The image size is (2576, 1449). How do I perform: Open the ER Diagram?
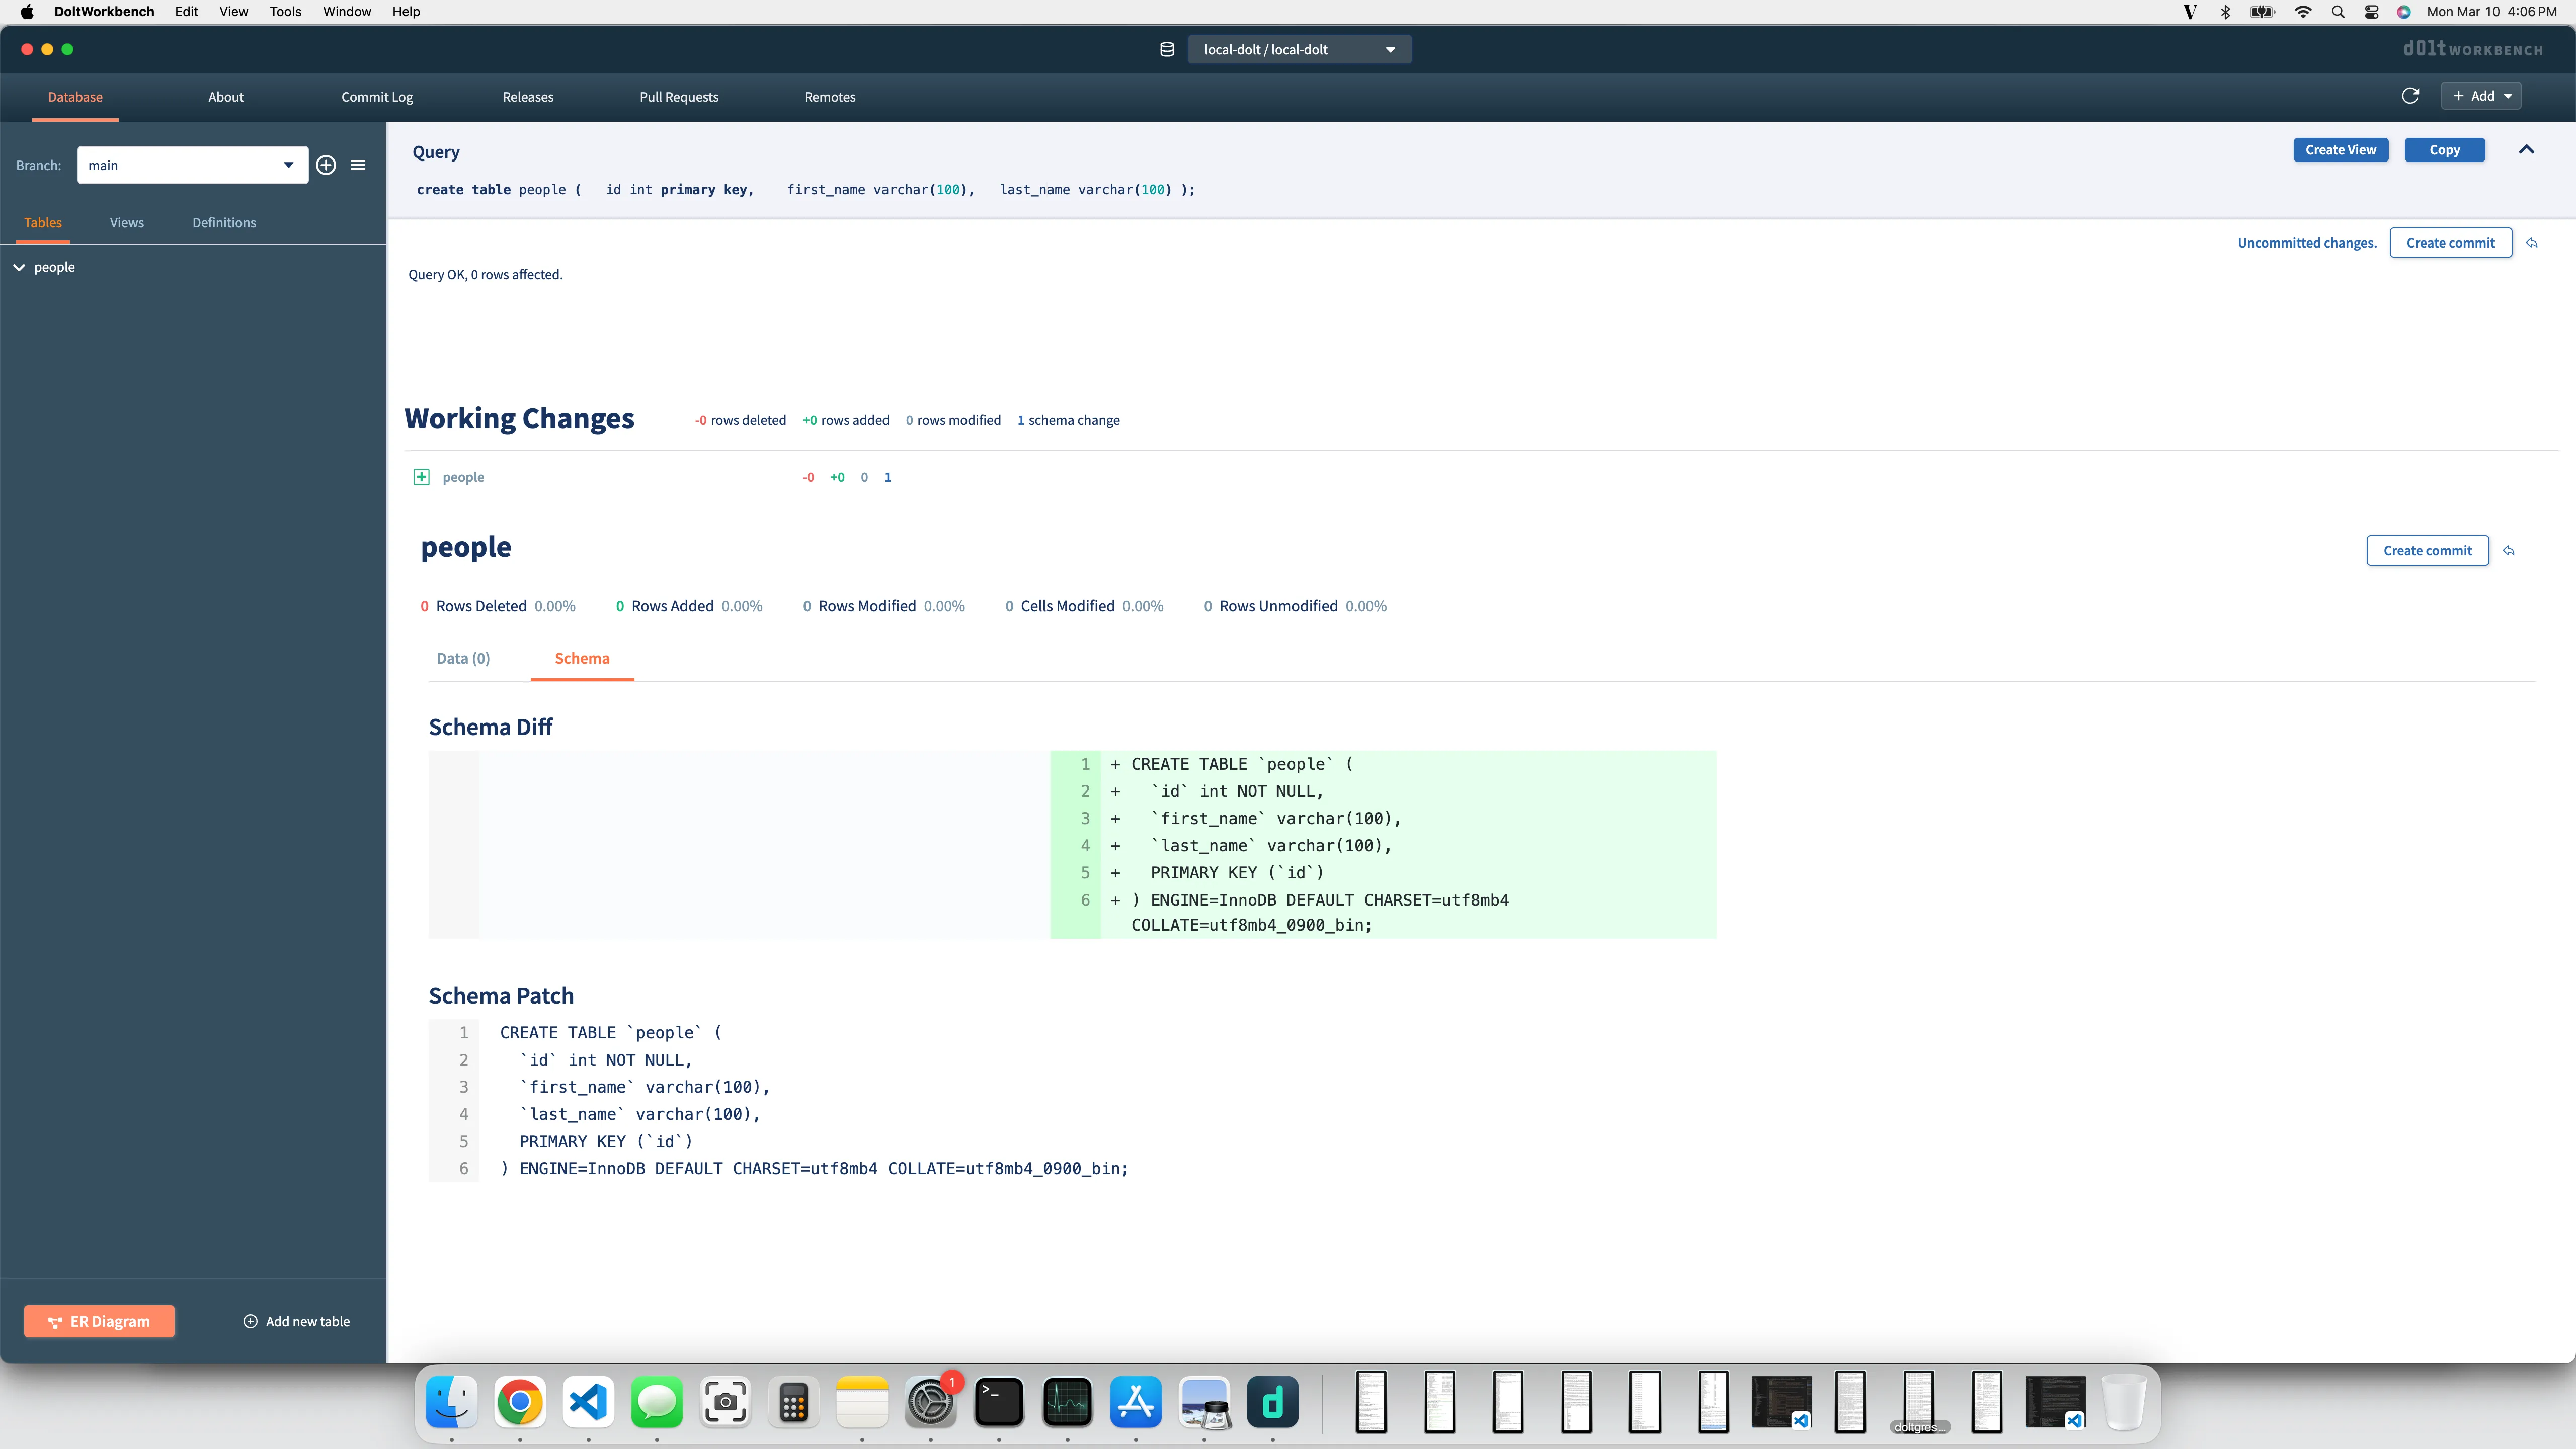(99, 1321)
